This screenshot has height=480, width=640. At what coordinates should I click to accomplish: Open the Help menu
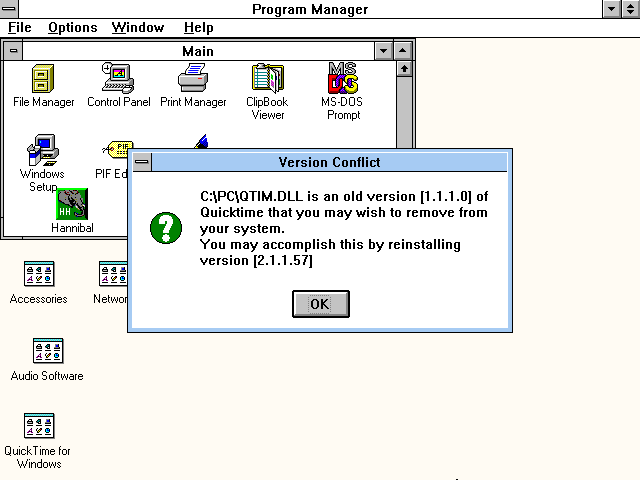198,28
